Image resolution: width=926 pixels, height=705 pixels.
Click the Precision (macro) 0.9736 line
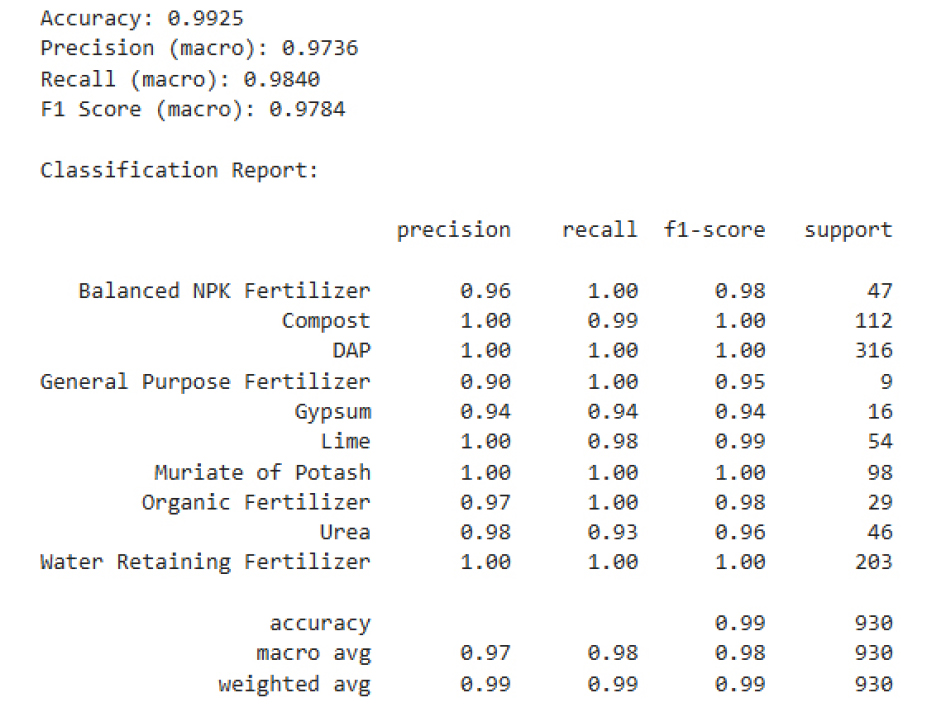(x=199, y=48)
